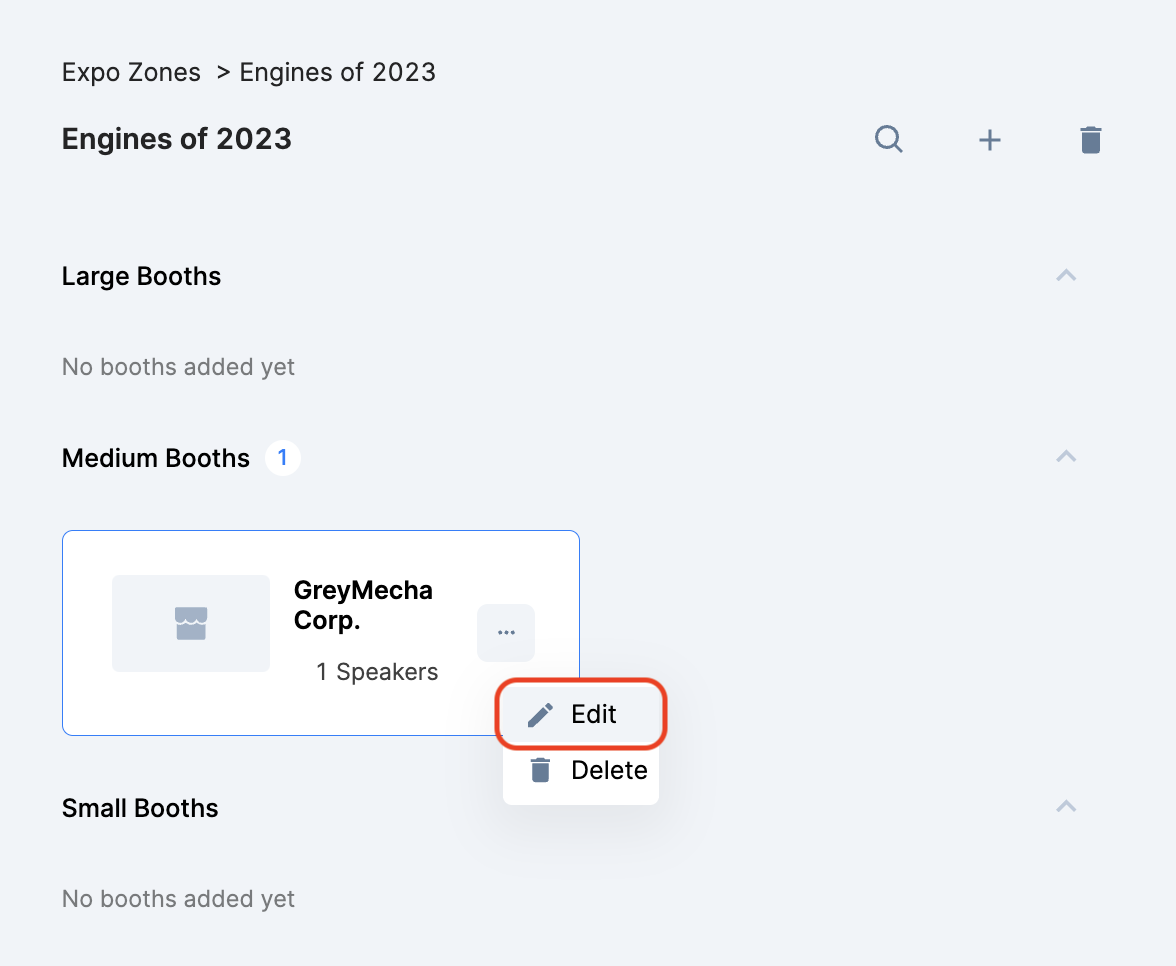The width and height of the screenshot is (1176, 966).
Task: Open three-dot menu on GreyMecha Corp. card
Action: [506, 633]
